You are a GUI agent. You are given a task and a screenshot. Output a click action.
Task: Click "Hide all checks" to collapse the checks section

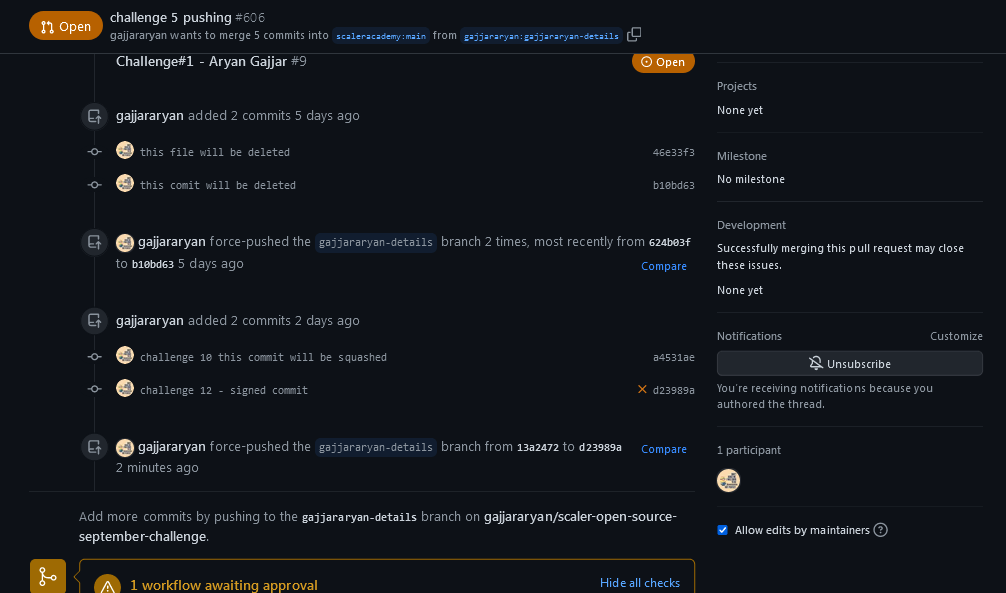[639, 583]
